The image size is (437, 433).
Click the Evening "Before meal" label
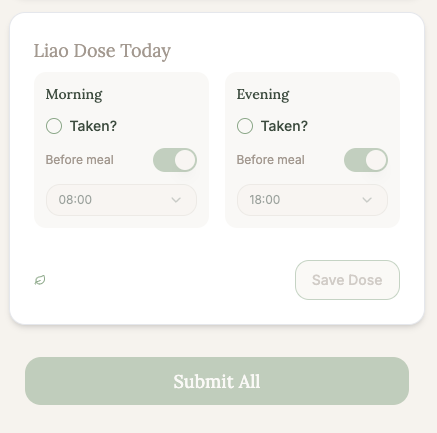click(271, 160)
